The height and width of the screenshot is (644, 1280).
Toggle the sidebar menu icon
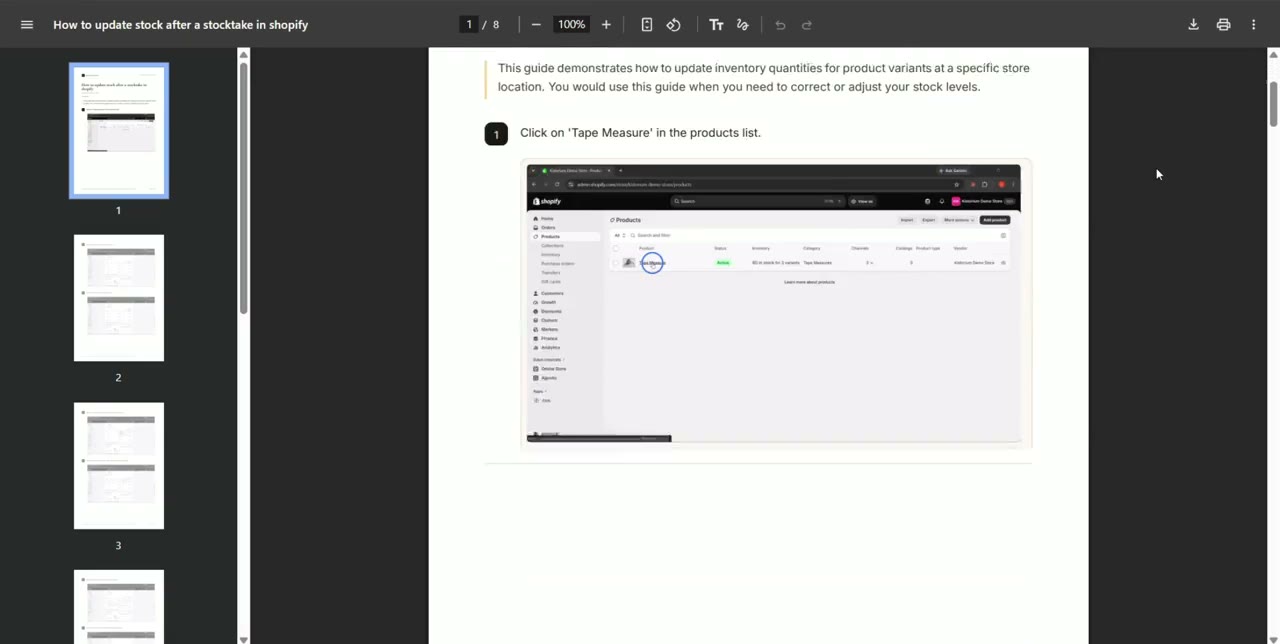point(27,24)
